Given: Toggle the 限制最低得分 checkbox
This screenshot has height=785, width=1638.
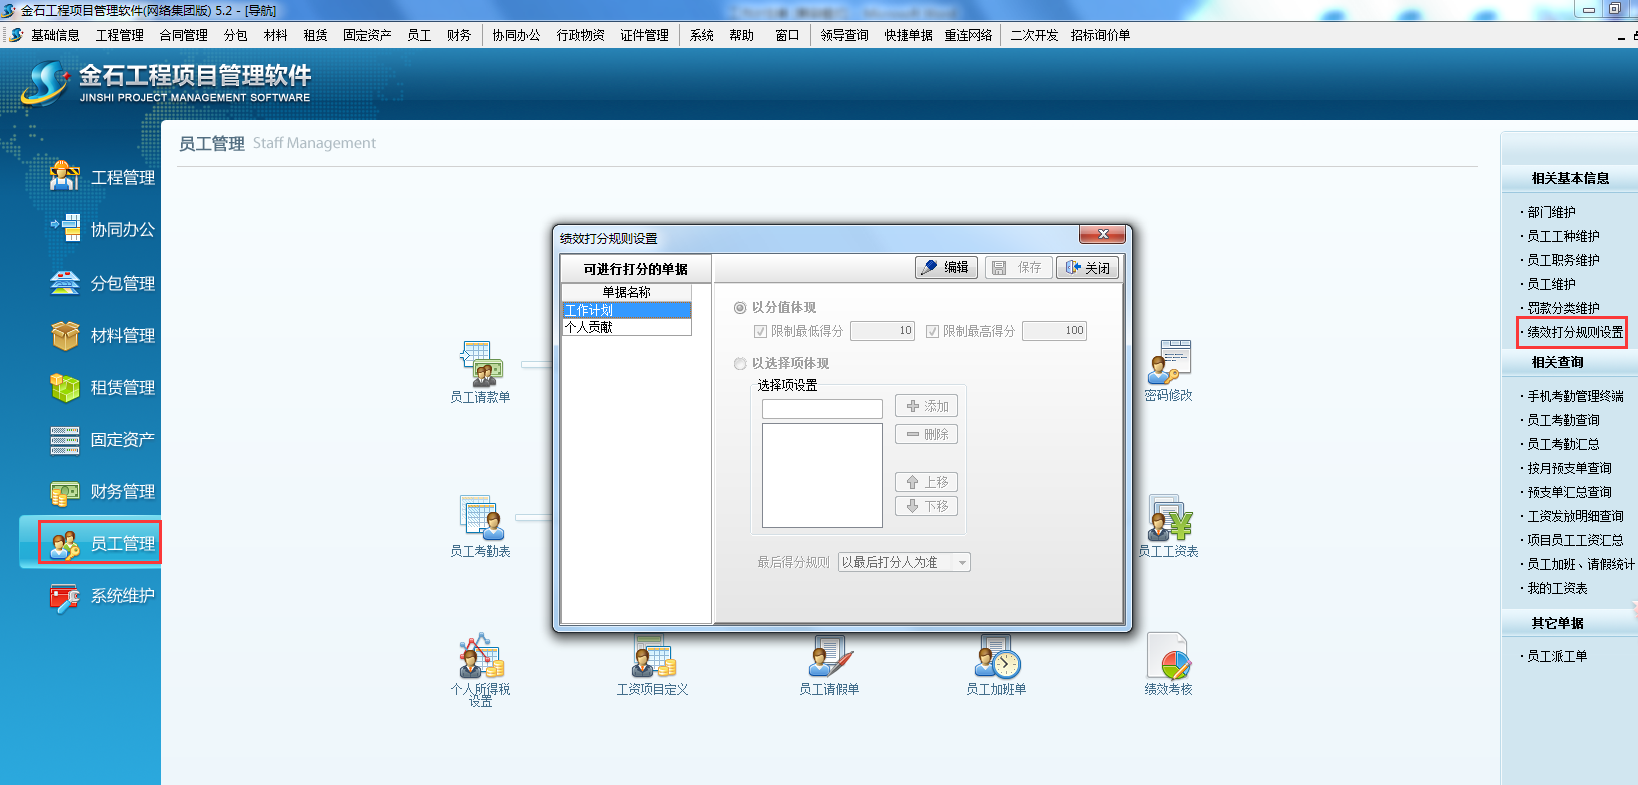Looking at the screenshot, I should click(760, 331).
